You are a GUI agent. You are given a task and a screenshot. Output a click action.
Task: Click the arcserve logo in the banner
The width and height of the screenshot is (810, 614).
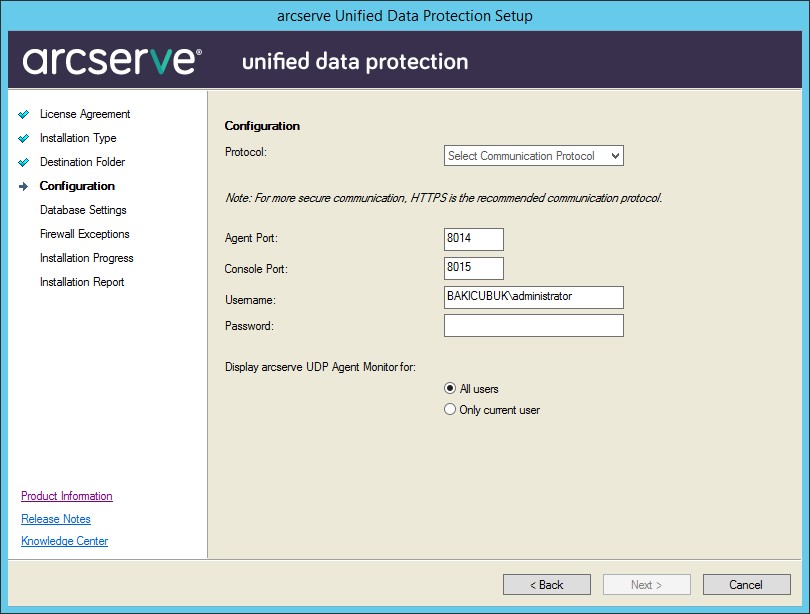(x=112, y=60)
